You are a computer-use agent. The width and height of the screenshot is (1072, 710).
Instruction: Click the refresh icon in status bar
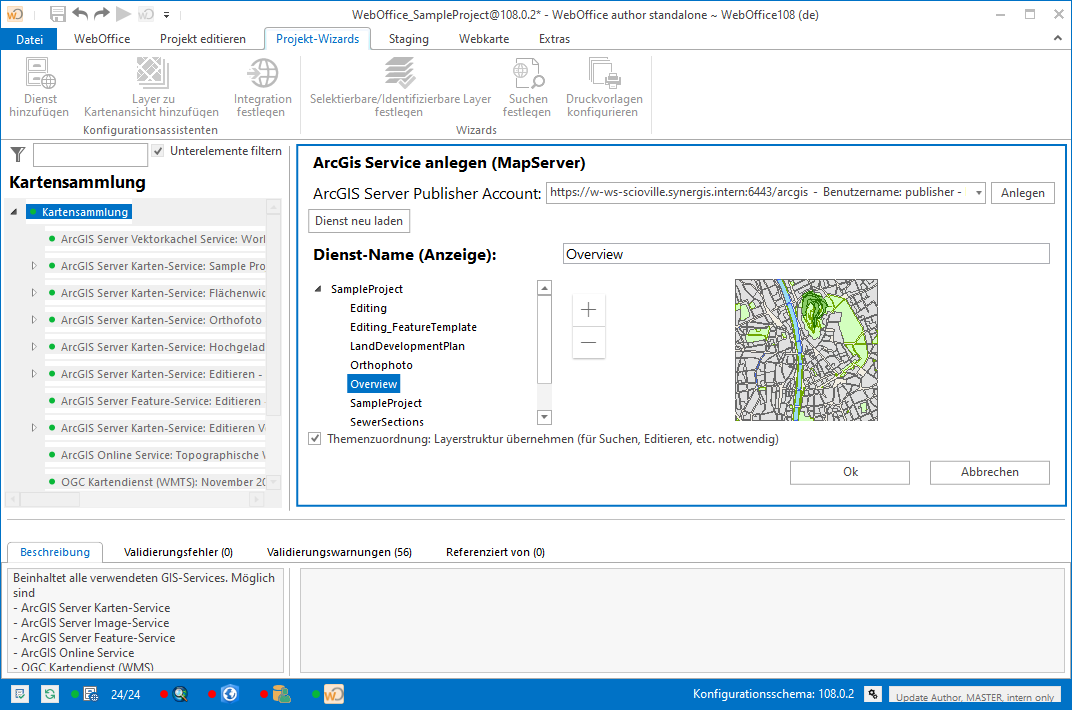pos(50,693)
